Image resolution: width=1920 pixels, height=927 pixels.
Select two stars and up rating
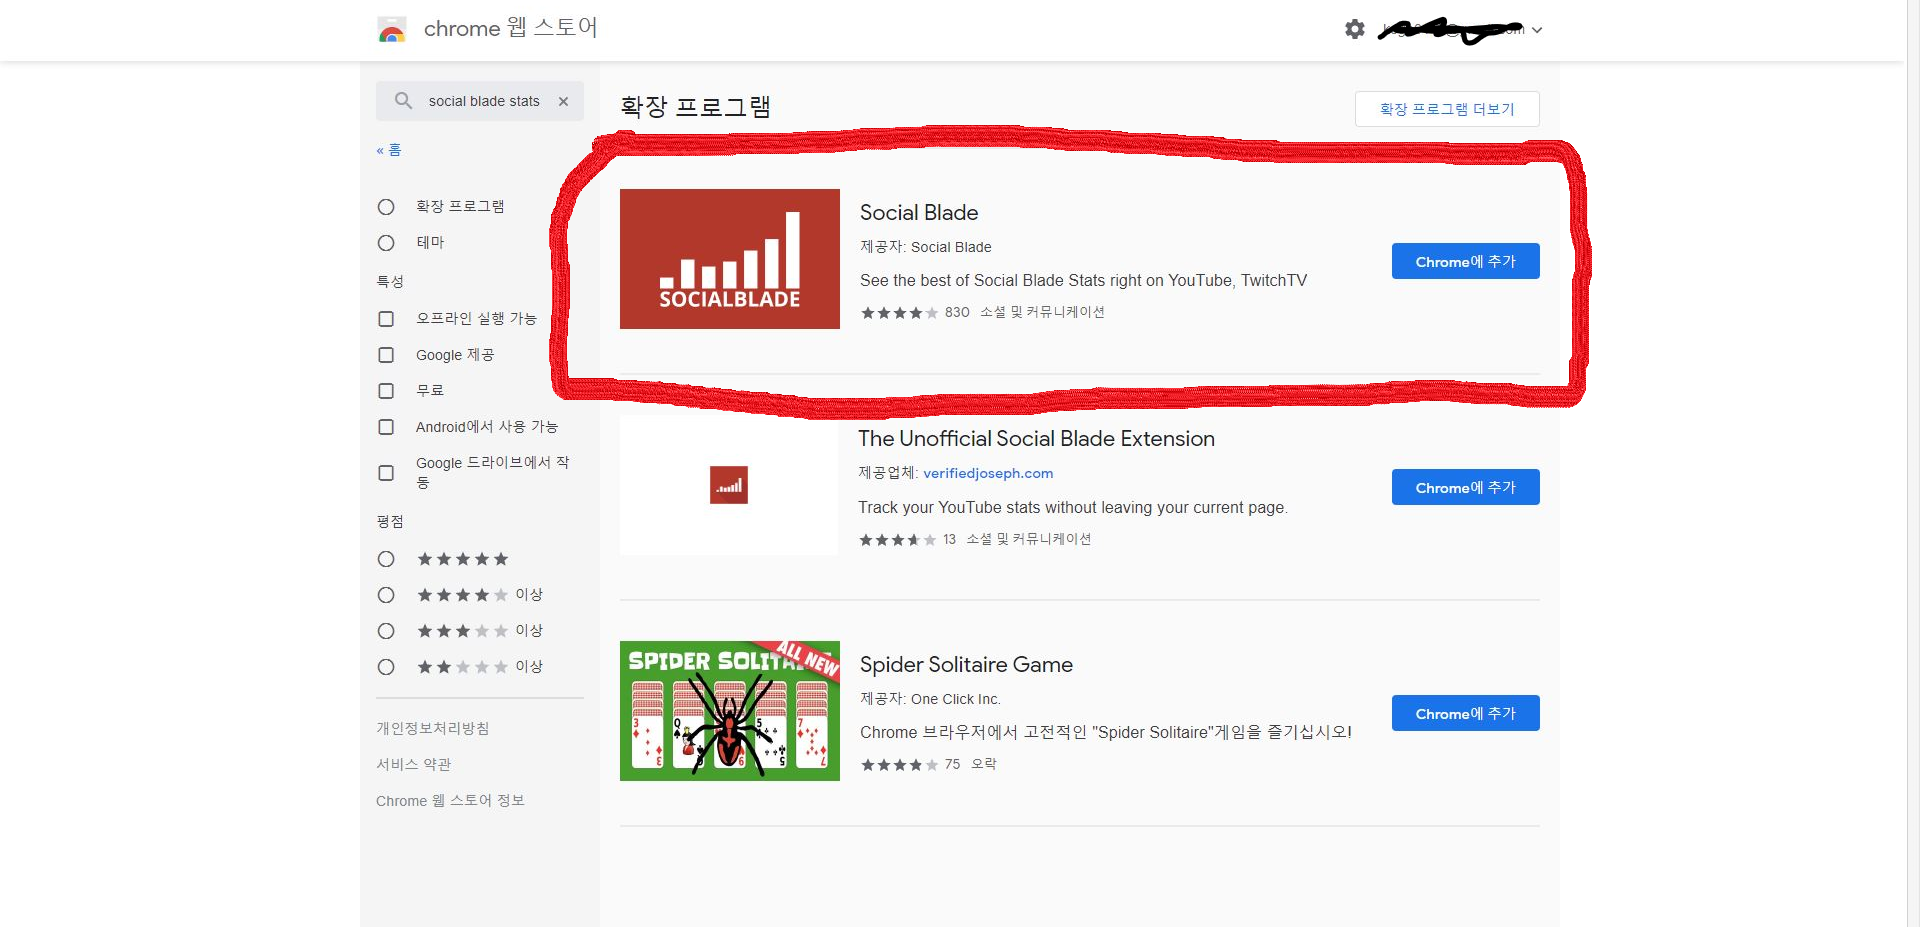point(386,667)
